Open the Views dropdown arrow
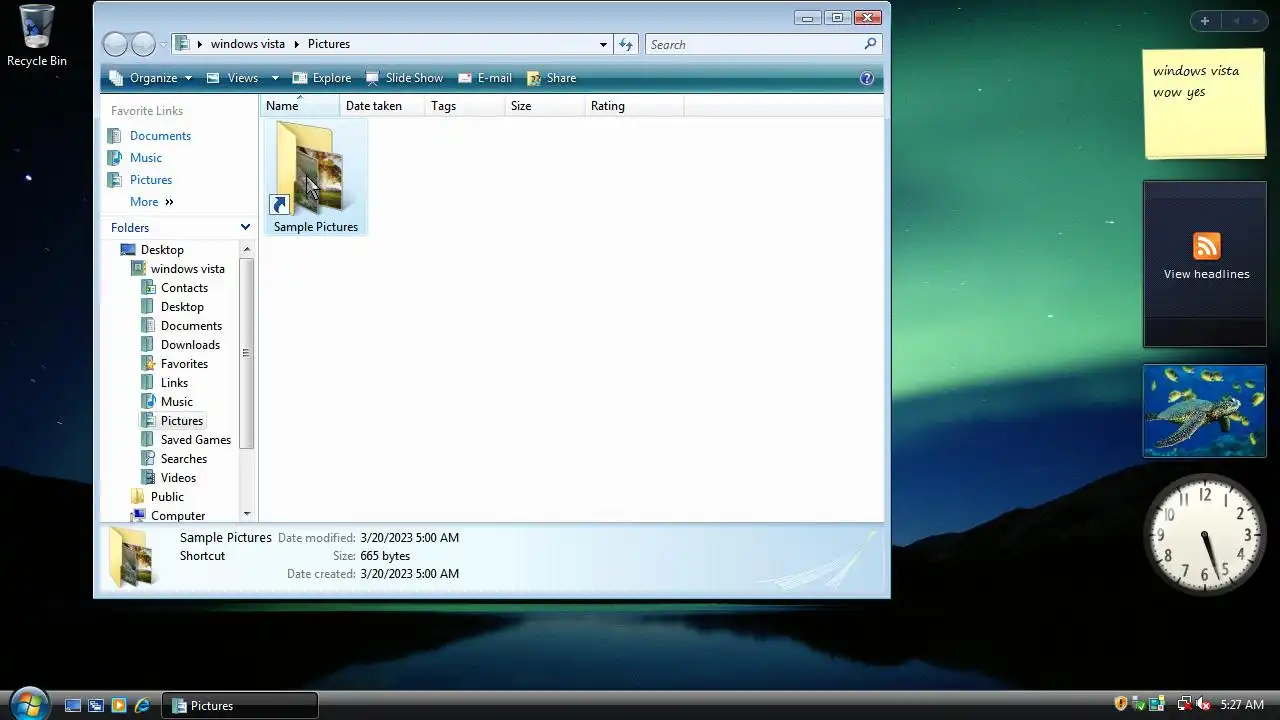 point(275,78)
